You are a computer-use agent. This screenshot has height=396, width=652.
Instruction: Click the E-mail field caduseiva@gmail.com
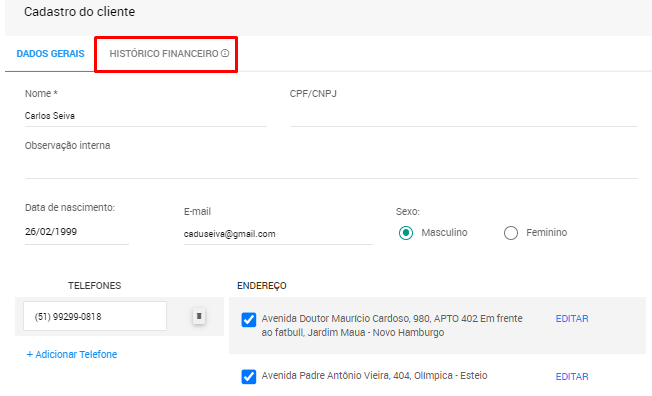tap(278, 234)
